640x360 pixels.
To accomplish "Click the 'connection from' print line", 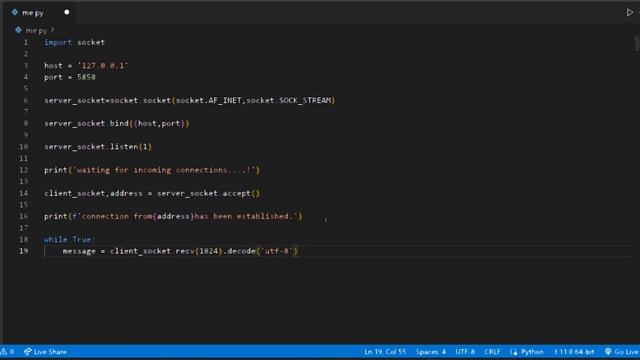I will pyautogui.click(x=173, y=216).
